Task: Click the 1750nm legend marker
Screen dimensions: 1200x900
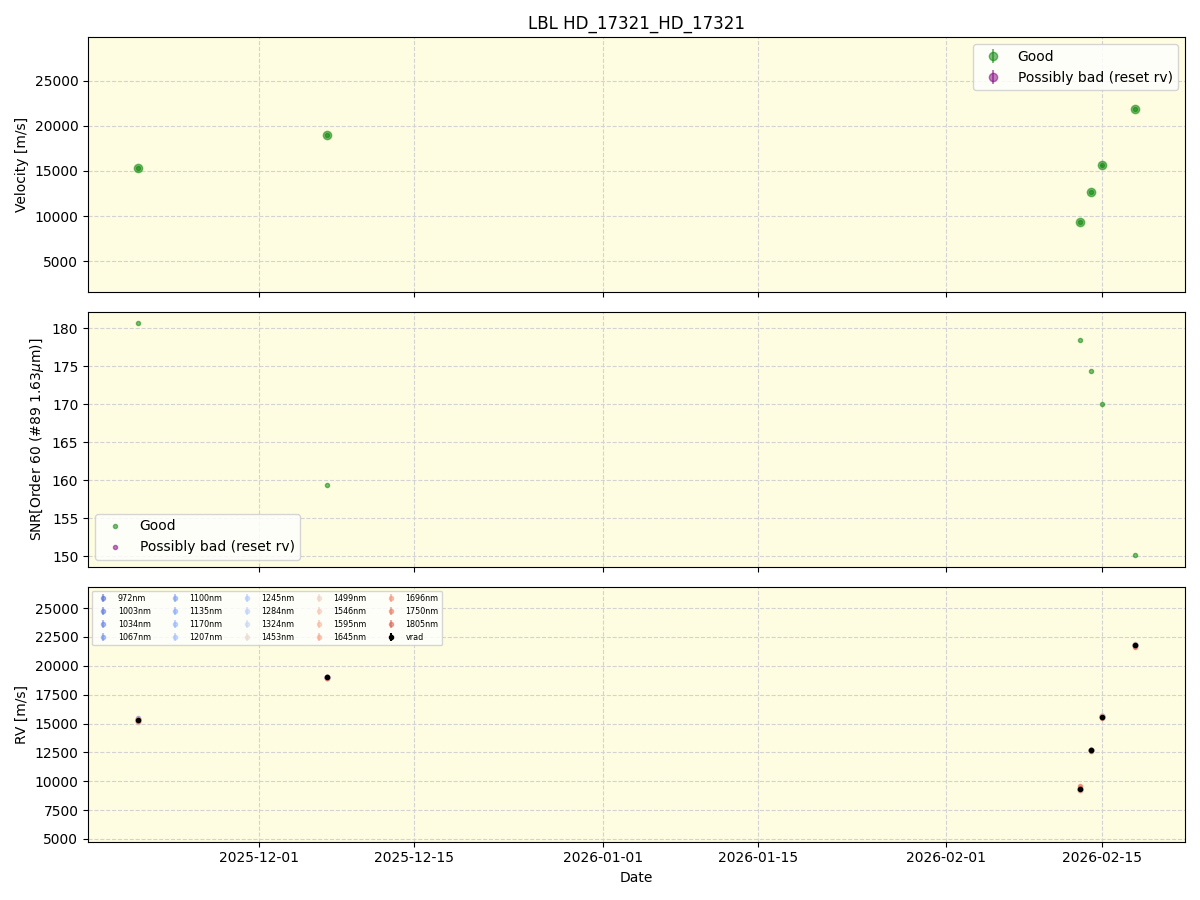Action: point(391,611)
